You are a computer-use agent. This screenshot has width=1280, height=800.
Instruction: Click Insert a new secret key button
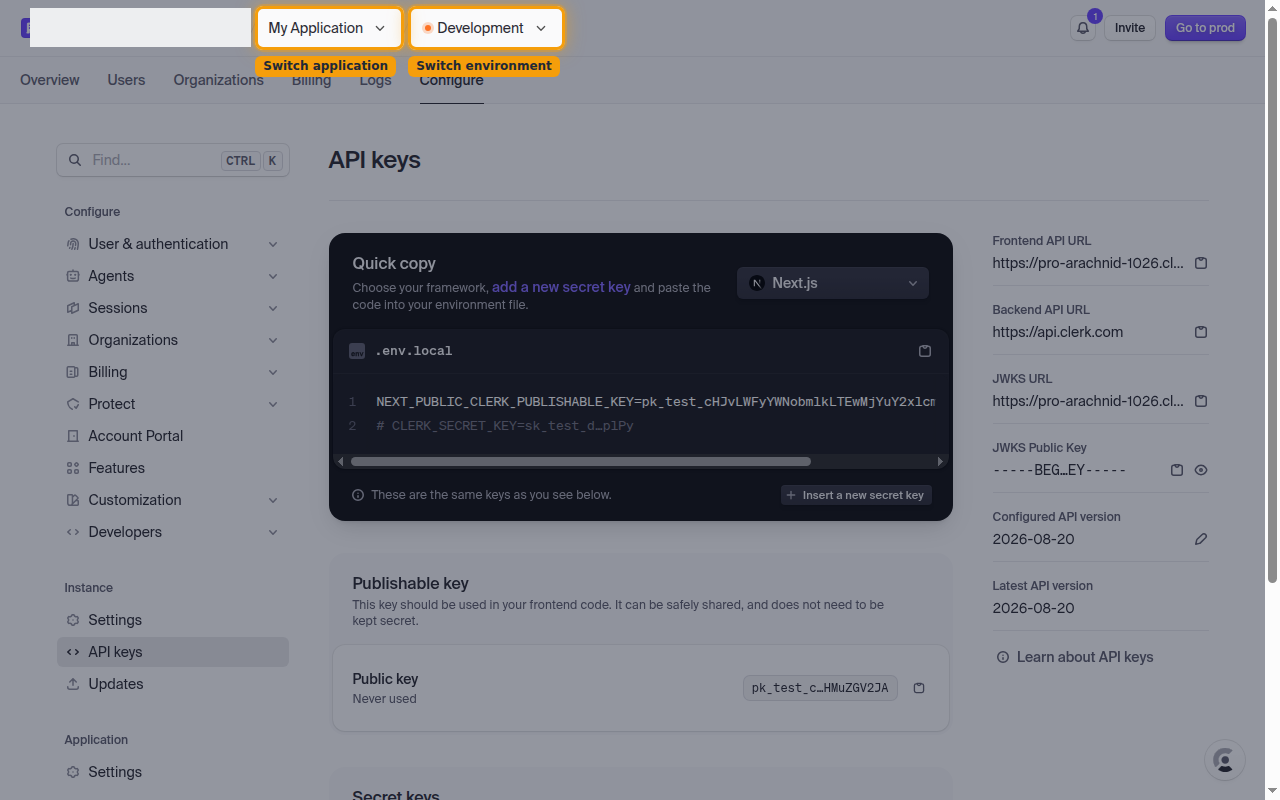pyautogui.click(x=856, y=495)
